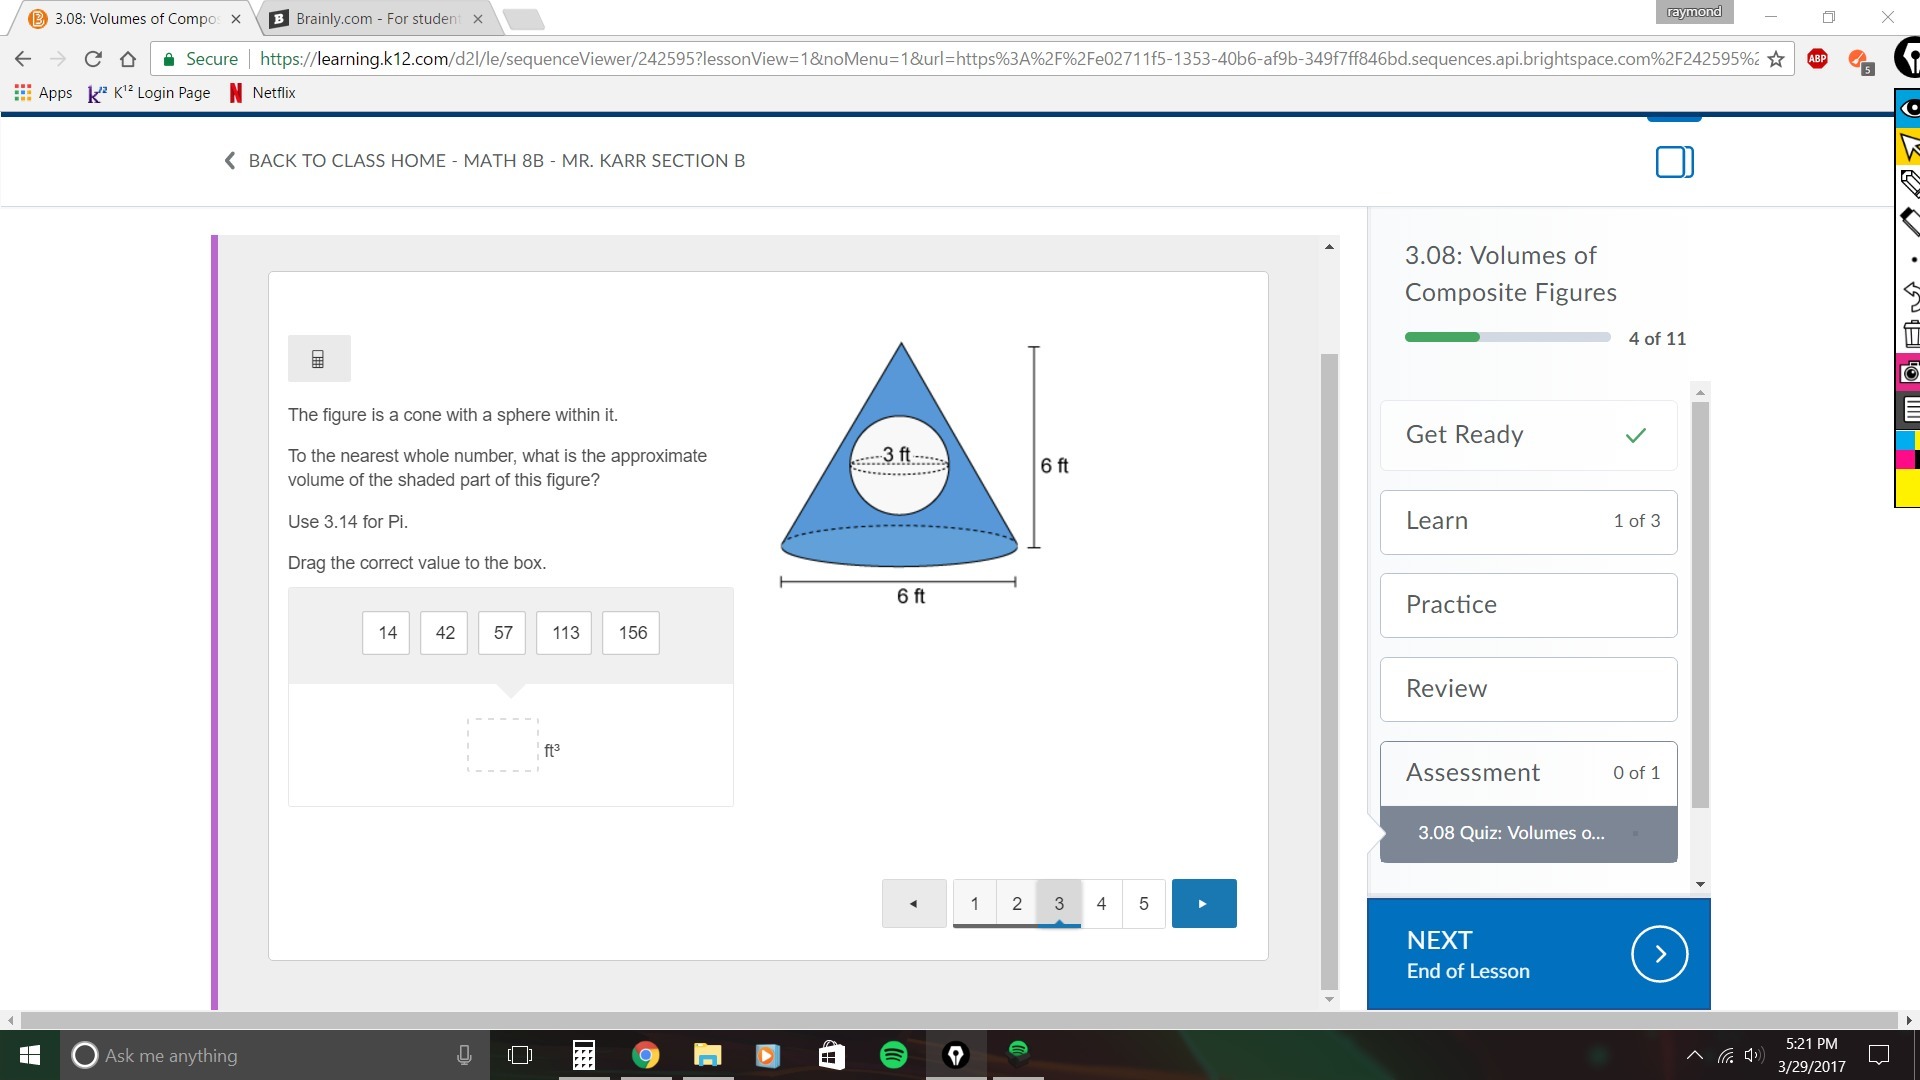This screenshot has height=1080, width=1920.
Task: Jump to question 4
Action: [1101, 903]
